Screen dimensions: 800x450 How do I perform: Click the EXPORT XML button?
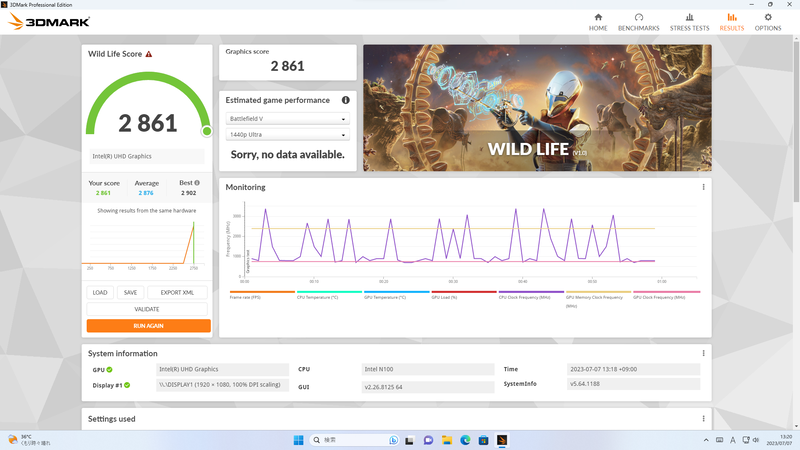pos(177,292)
